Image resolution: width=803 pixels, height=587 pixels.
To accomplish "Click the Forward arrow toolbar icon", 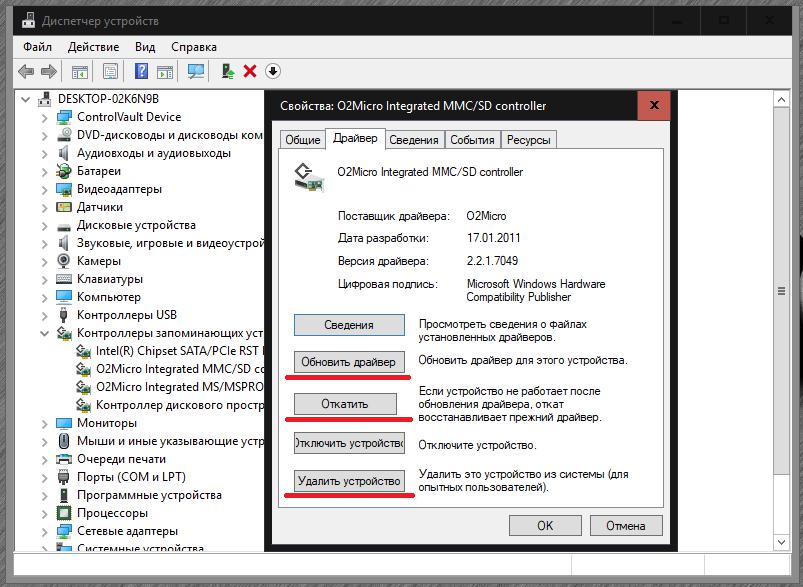I will (x=49, y=71).
